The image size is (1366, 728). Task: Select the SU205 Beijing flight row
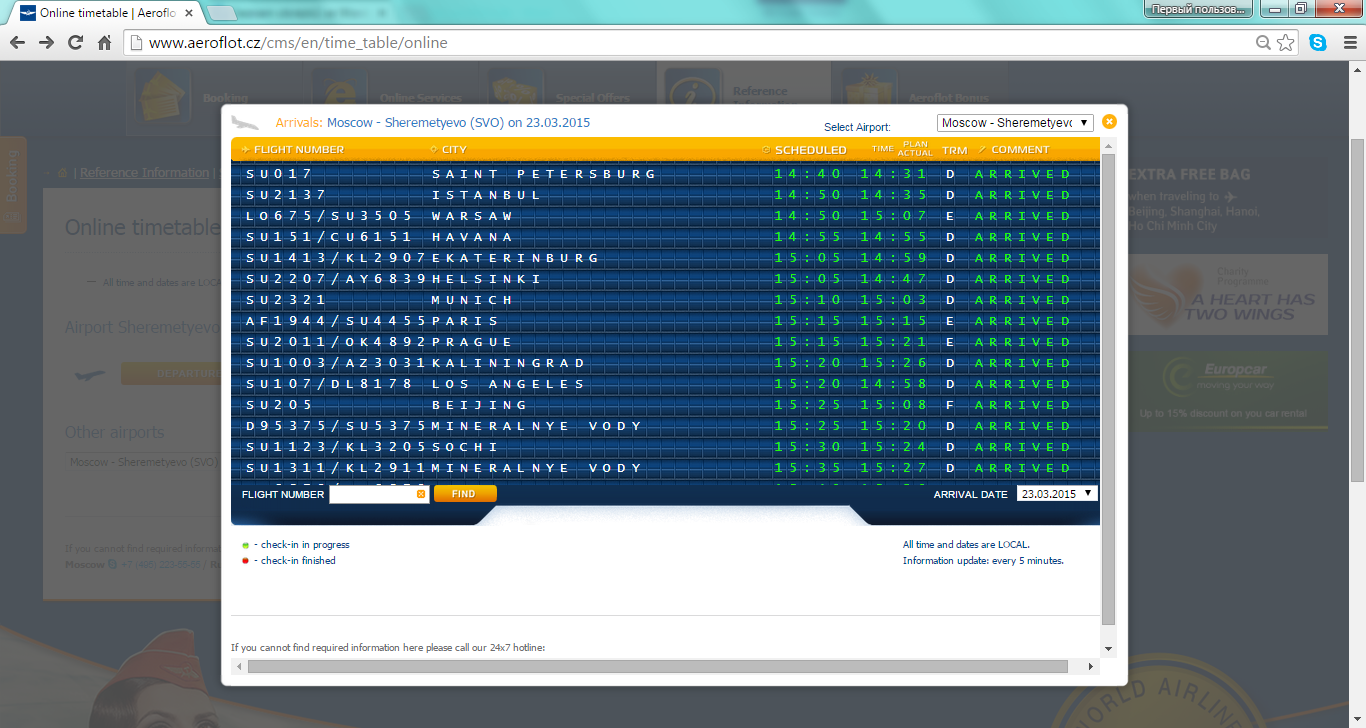(x=665, y=405)
